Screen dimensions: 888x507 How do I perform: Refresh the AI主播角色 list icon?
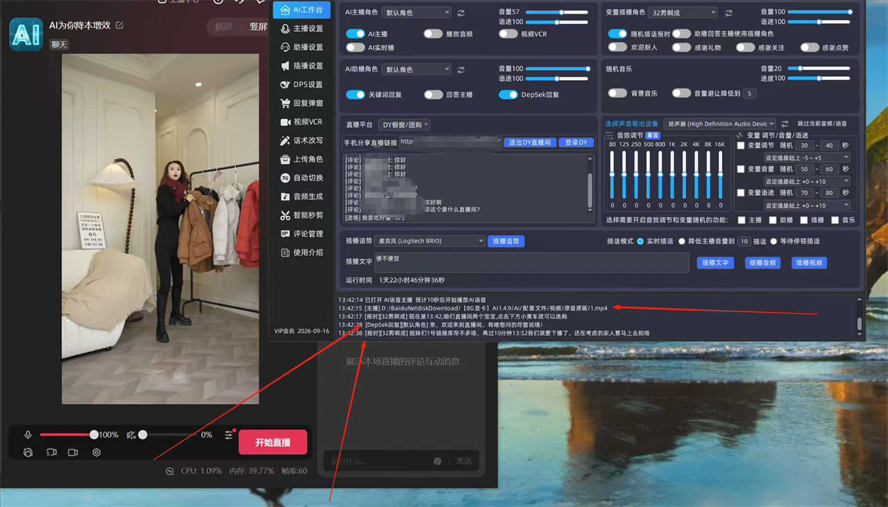(461, 12)
